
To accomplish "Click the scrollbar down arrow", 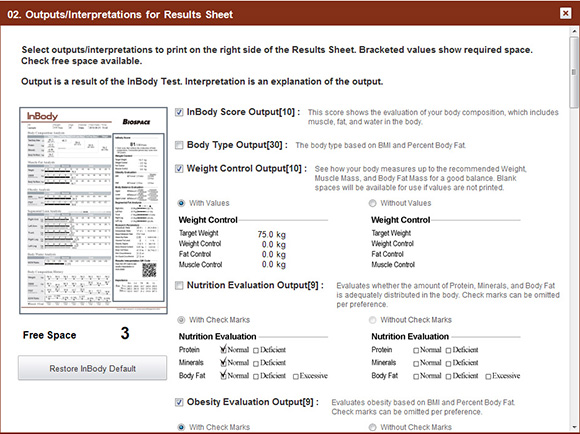I will [x=574, y=427].
